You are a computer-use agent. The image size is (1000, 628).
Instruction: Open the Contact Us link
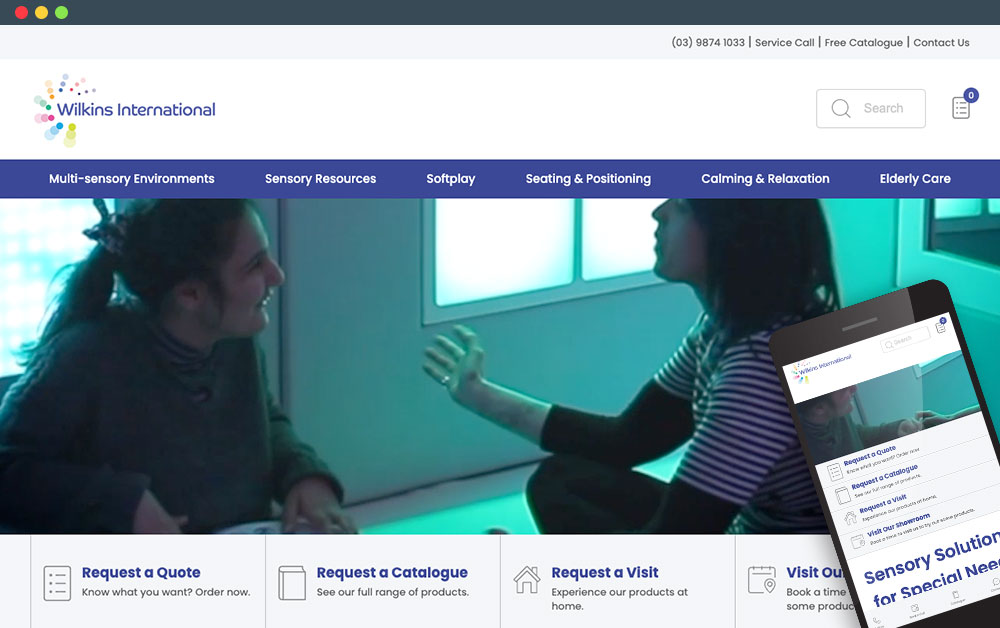tap(941, 43)
